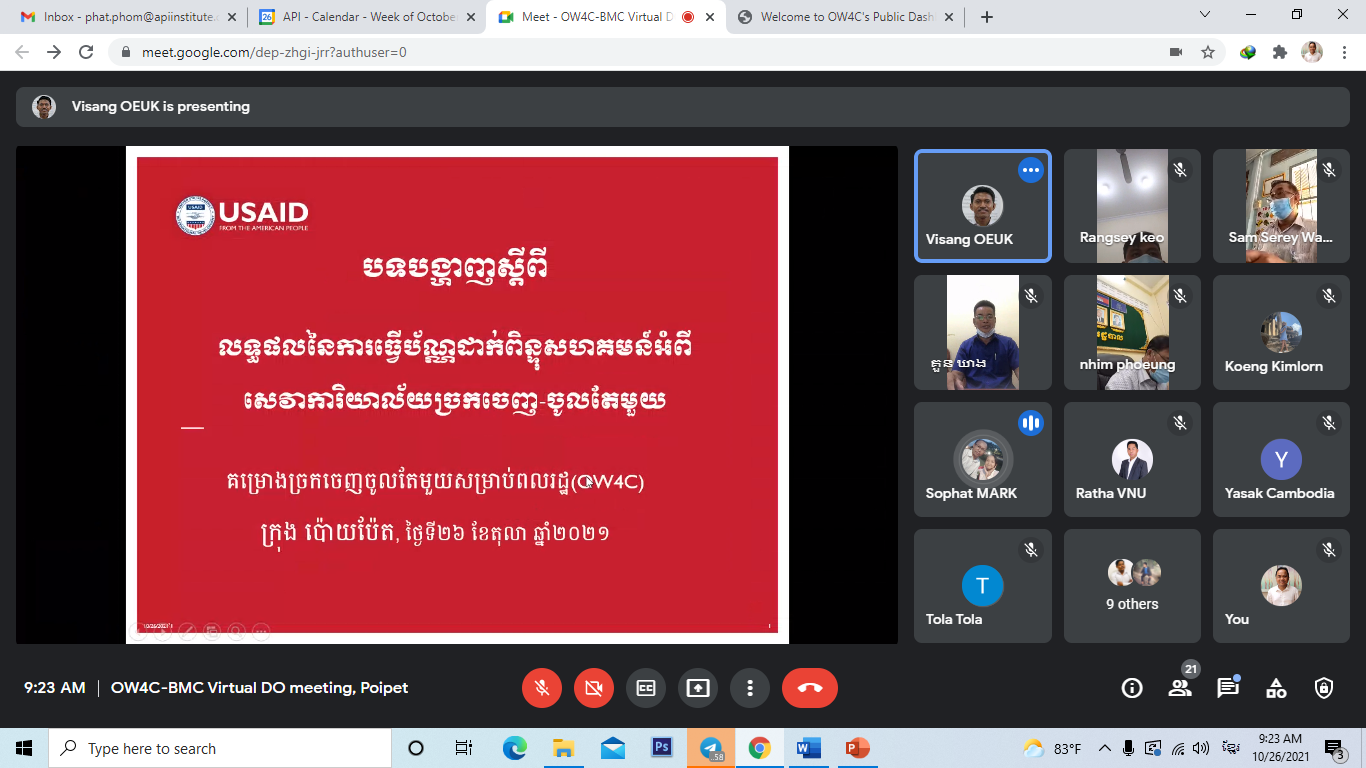Click the bookmark star in address bar
This screenshot has width=1366, height=768.
click(x=1208, y=52)
